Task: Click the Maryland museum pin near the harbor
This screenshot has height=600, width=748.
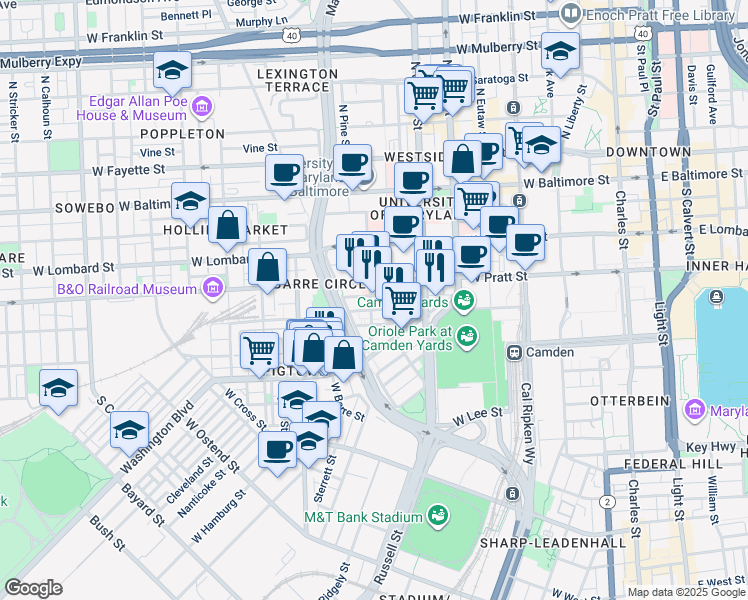Action: coord(694,410)
